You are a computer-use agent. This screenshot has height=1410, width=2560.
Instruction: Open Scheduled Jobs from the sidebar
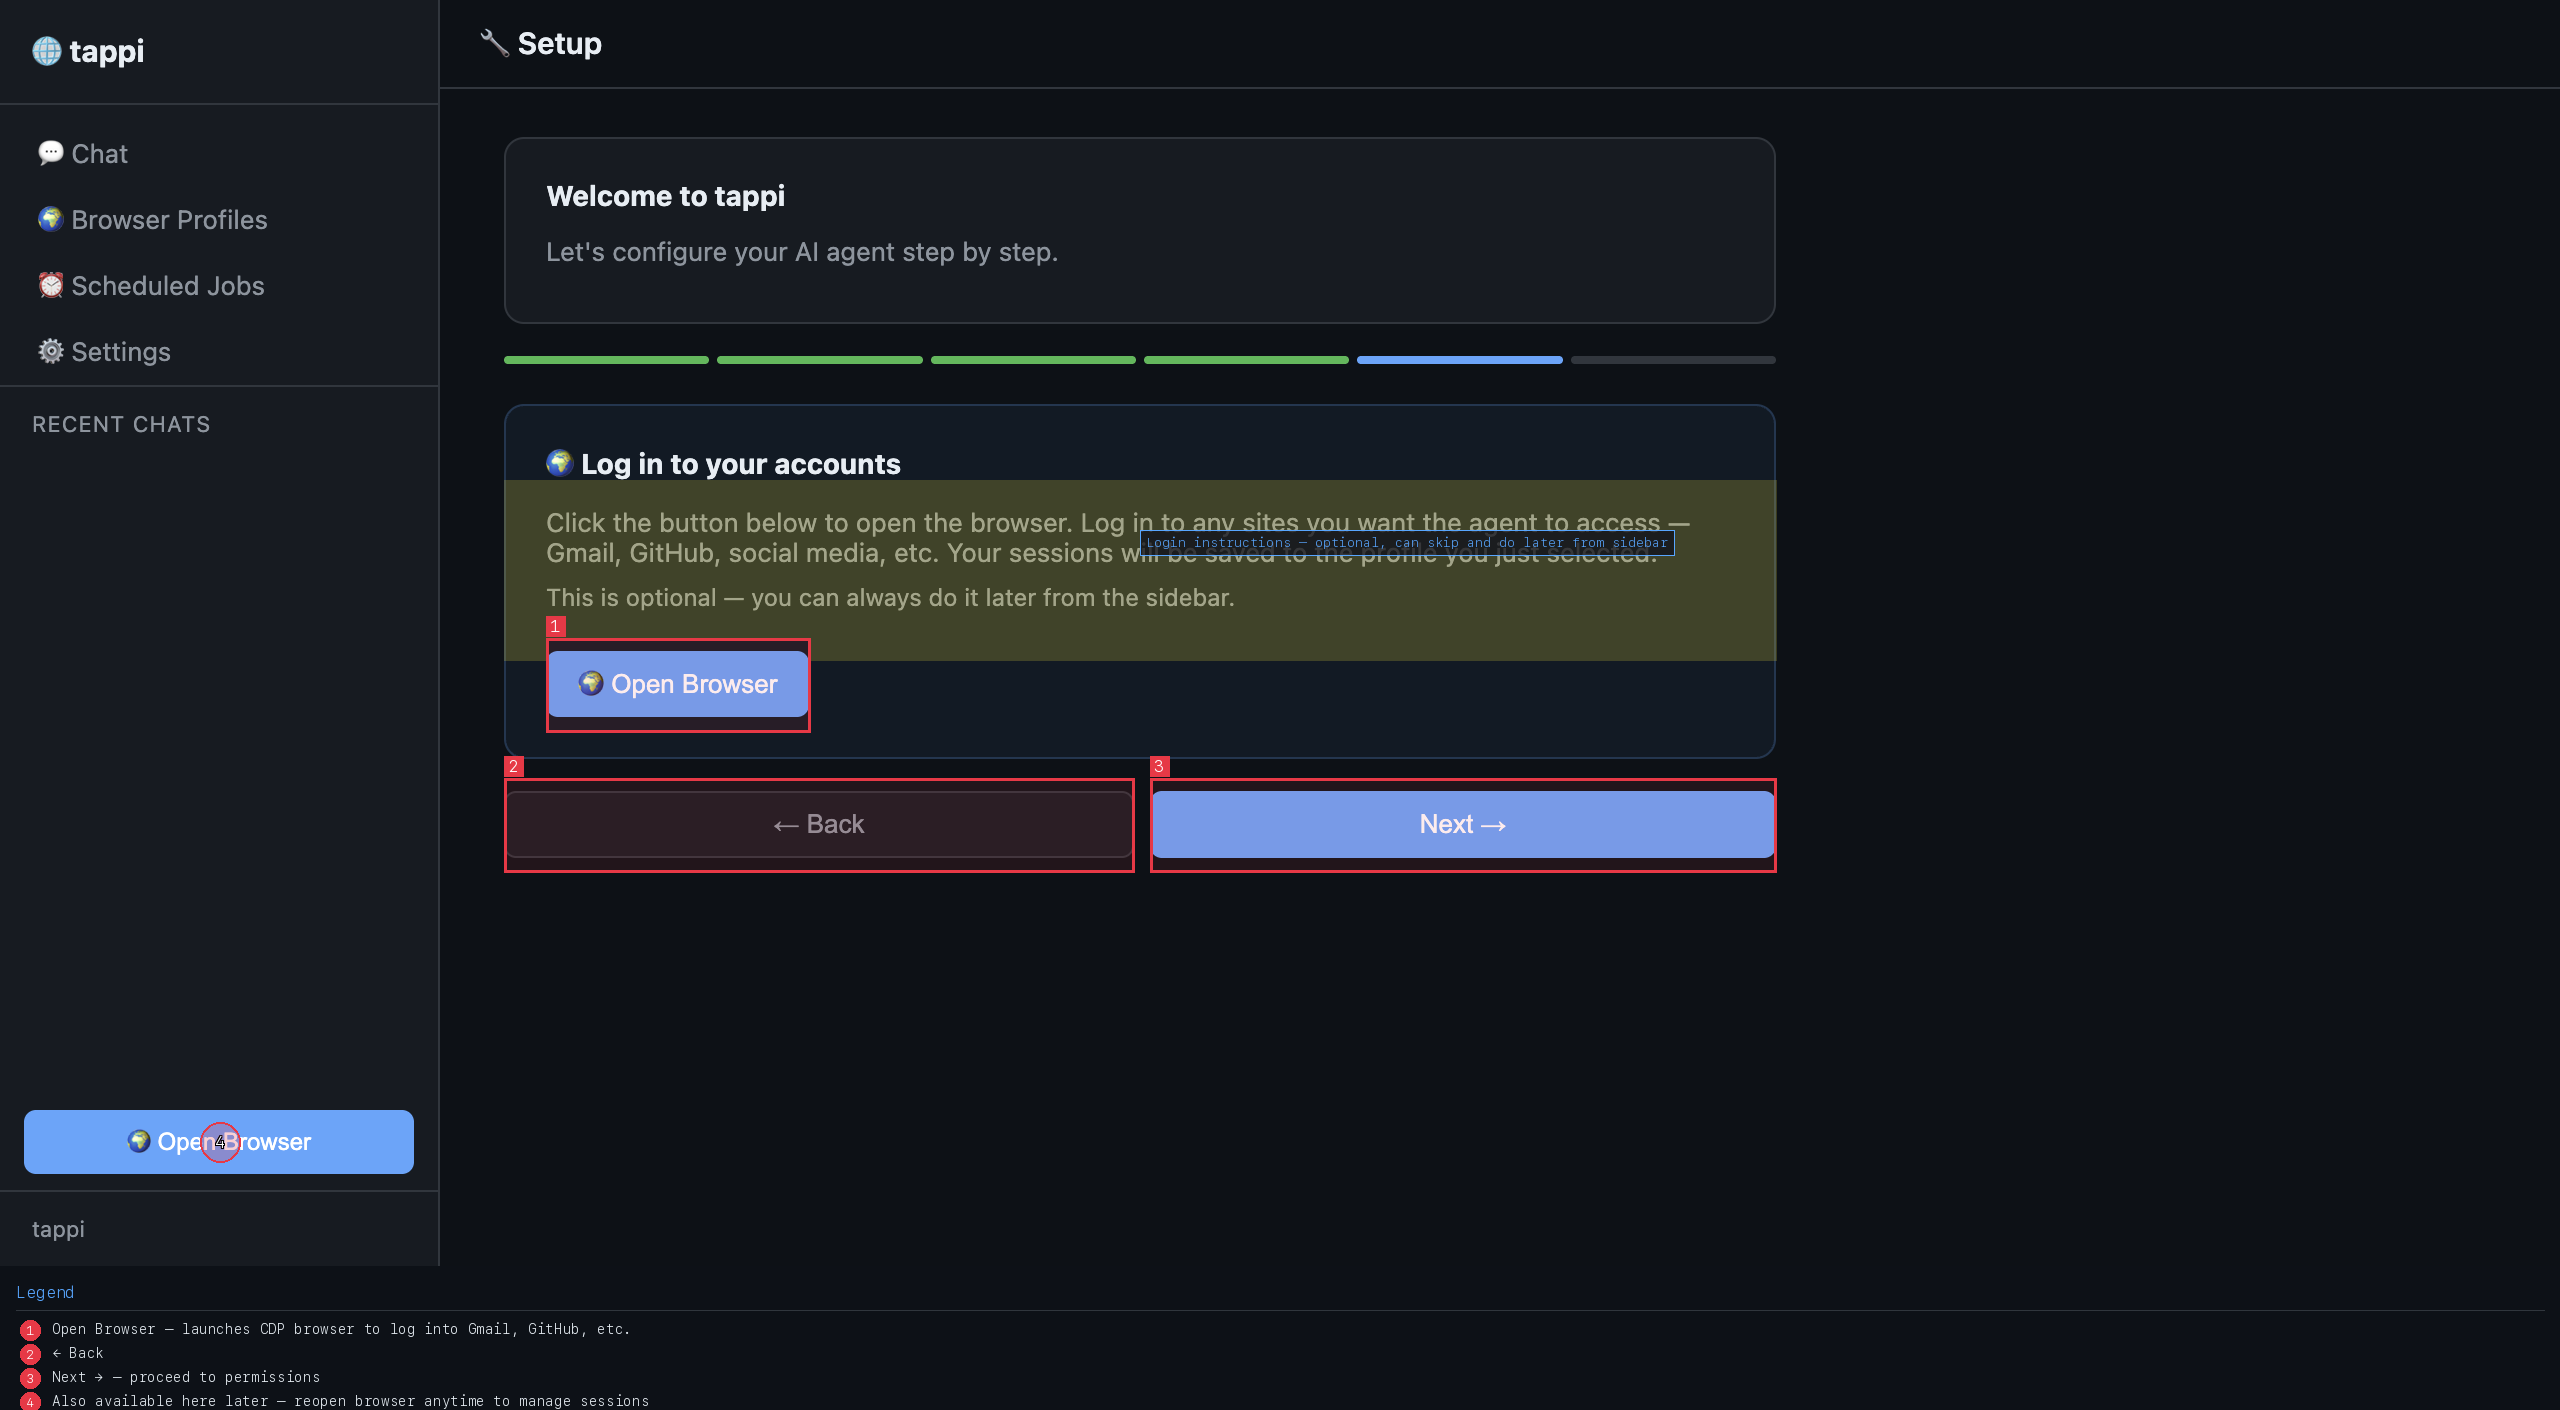click(x=167, y=285)
